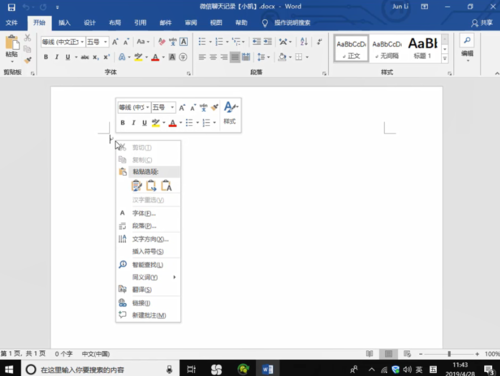Click the Paste button in clipboard group
Viewport: 500px width, 376px height.
click(12, 48)
